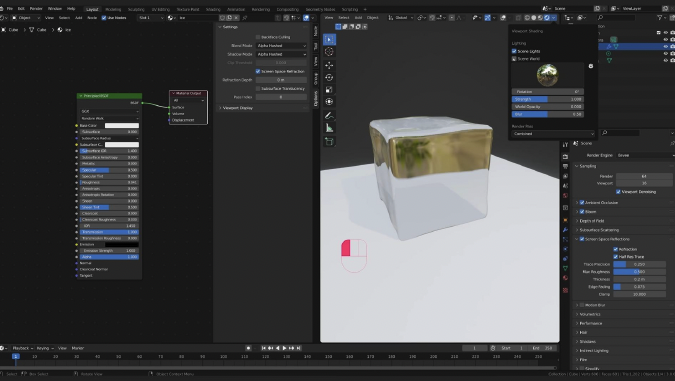Select the Move tool
This screenshot has width=675, height=381.
329,65
